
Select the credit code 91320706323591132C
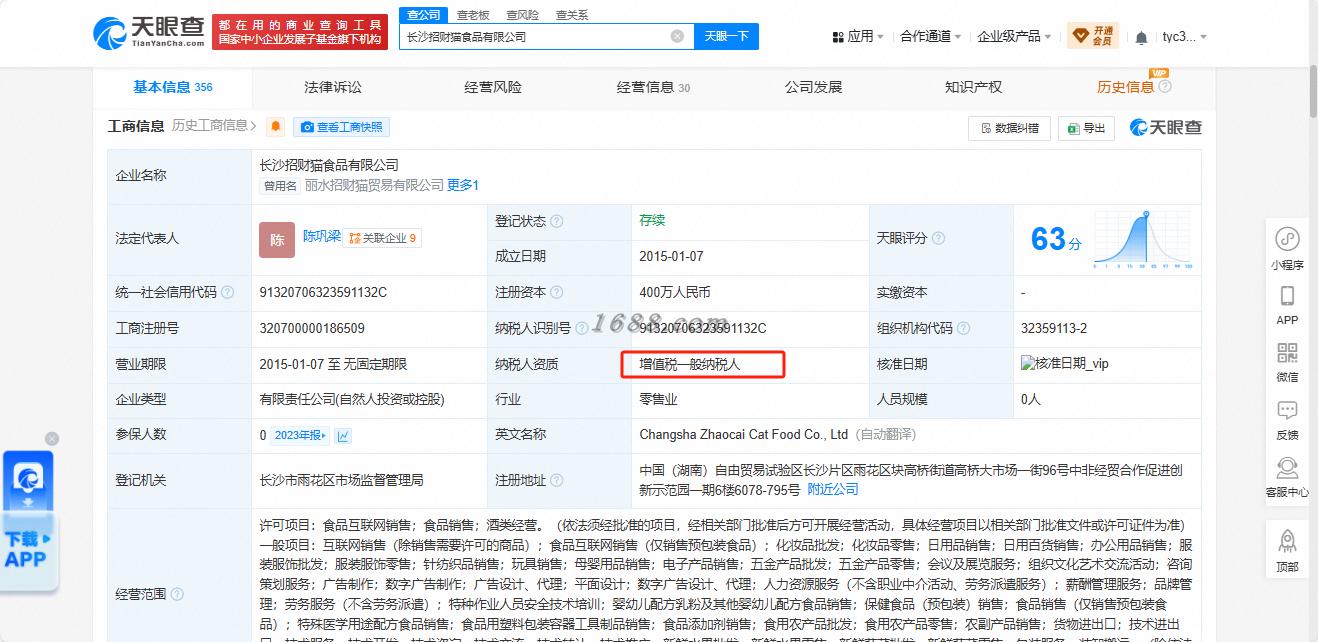pos(323,293)
